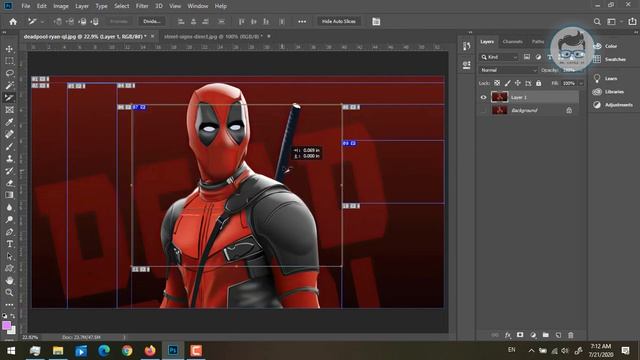Select the Pen tool
Image resolution: width=640 pixels, height=360 pixels.
click(9, 232)
